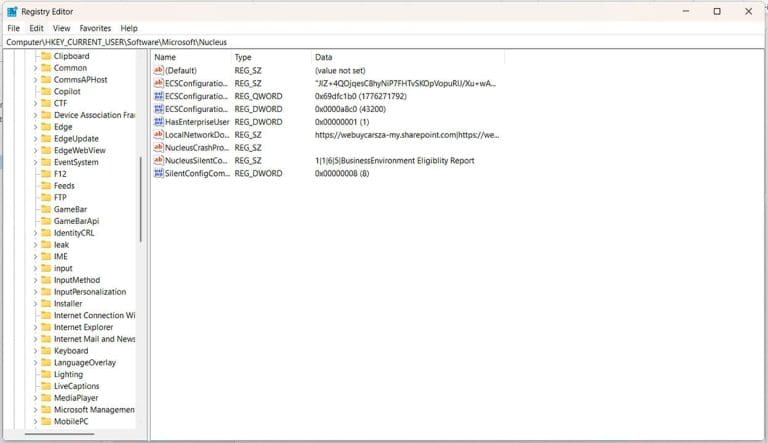Click the Registry Editor app icon in title bar
Screen dimensions: 768x443
pyautogui.click(x=12, y=11)
